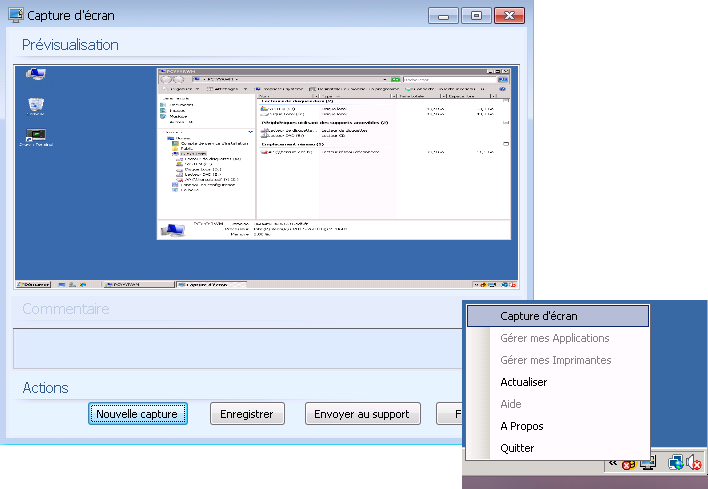
Task: Click the Capture d'écran title bar icon
Action: [16, 15]
